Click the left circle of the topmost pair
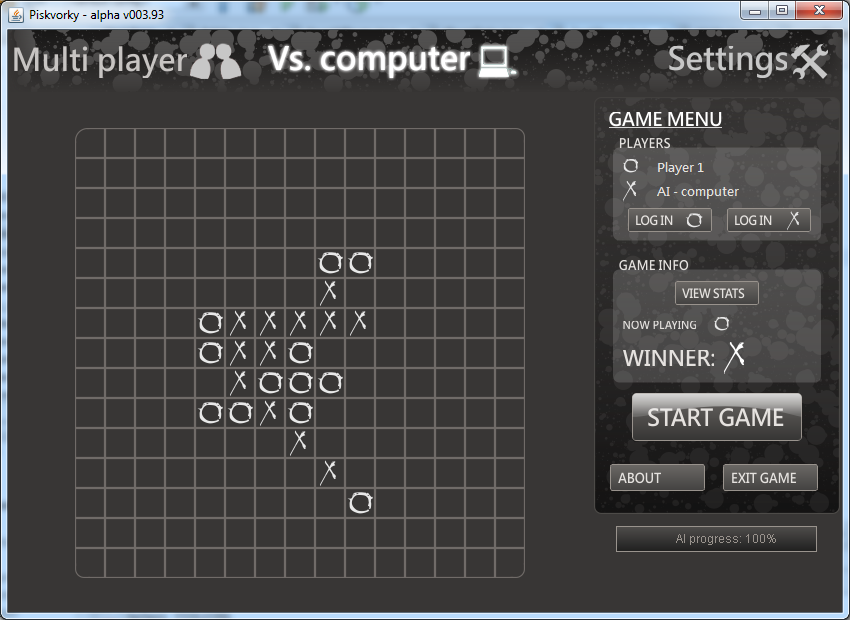 (x=330, y=263)
